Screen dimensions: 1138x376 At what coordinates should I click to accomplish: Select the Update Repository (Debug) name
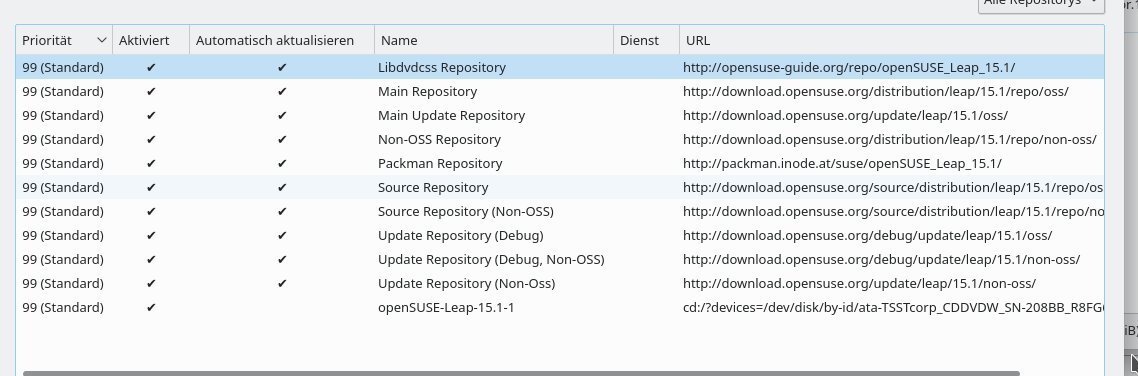[x=461, y=235]
